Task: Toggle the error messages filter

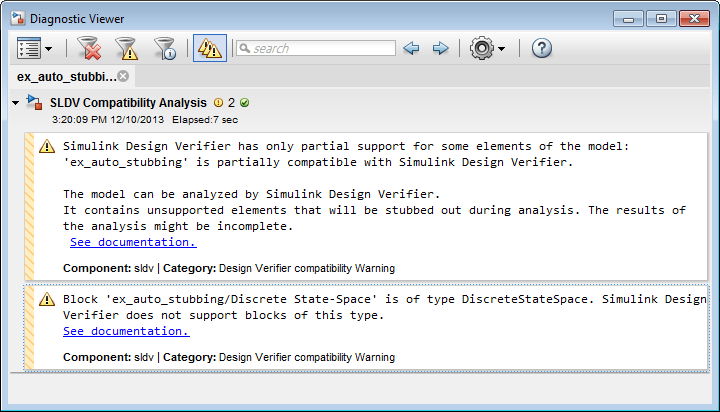Action: (x=89, y=48)
